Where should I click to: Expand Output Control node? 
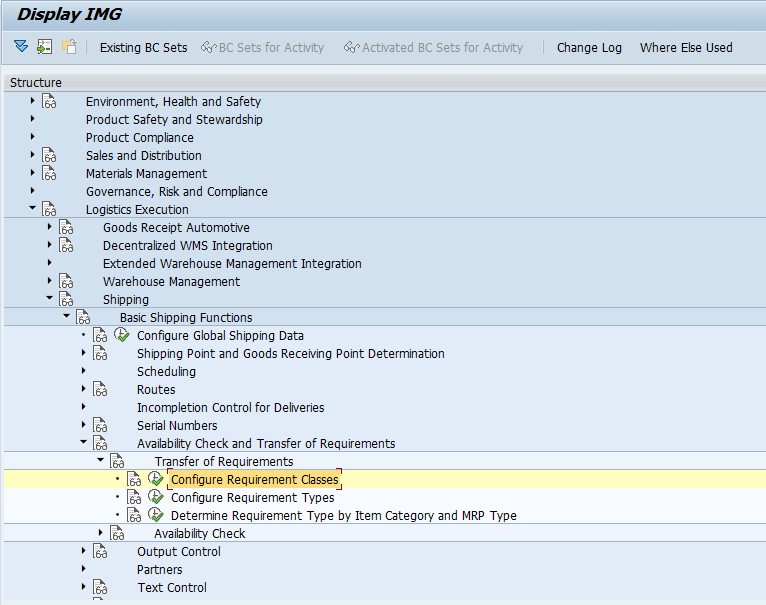click(x=84, y=551)
